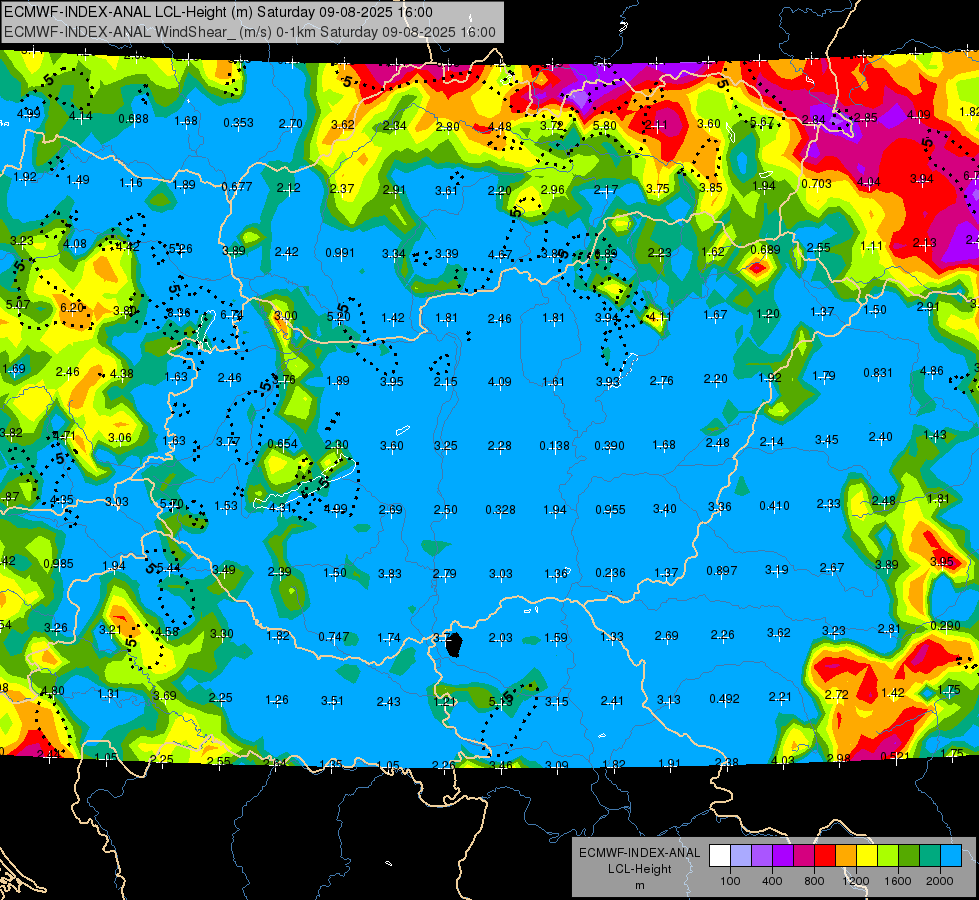Viewport: 979px width, 900px height.
Task: Click the legend scale label 1600
Action: click(897, 881)
